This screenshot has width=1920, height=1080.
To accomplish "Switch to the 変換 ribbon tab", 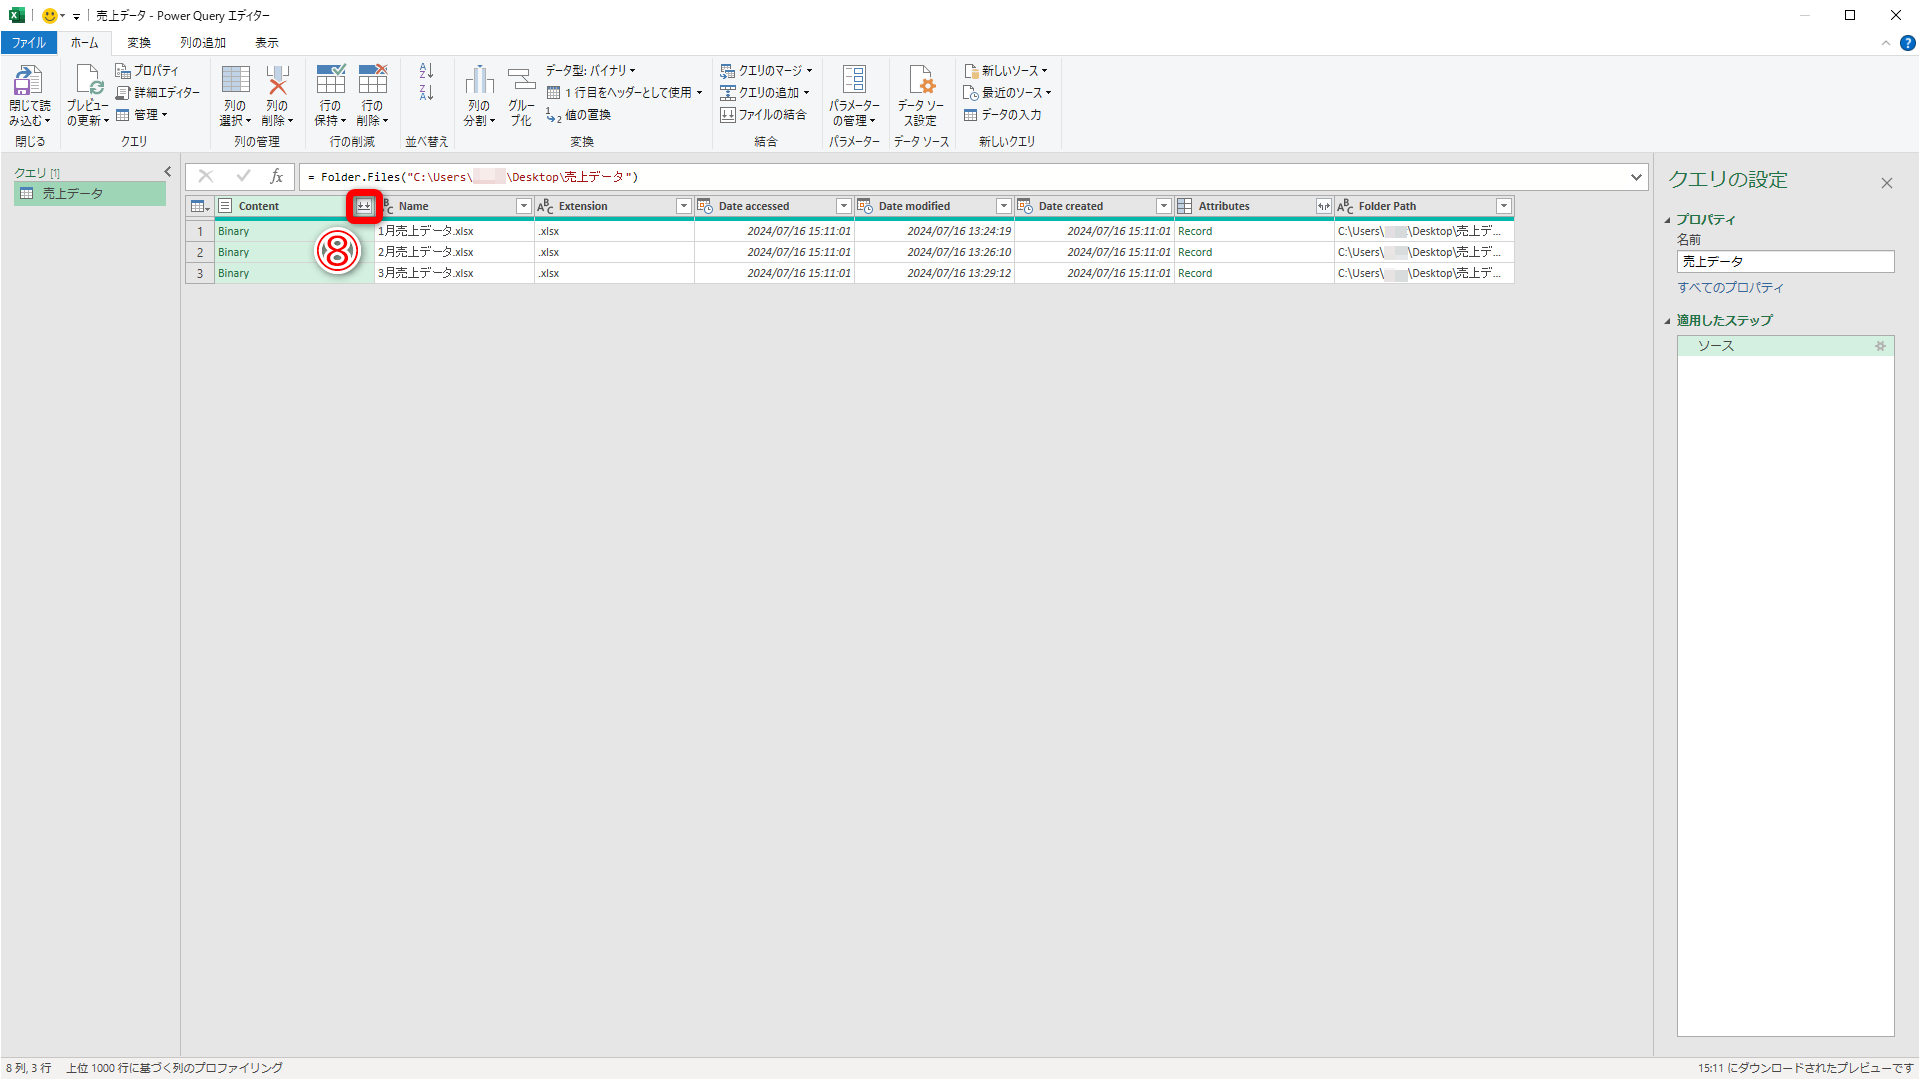I will point(139,42).
